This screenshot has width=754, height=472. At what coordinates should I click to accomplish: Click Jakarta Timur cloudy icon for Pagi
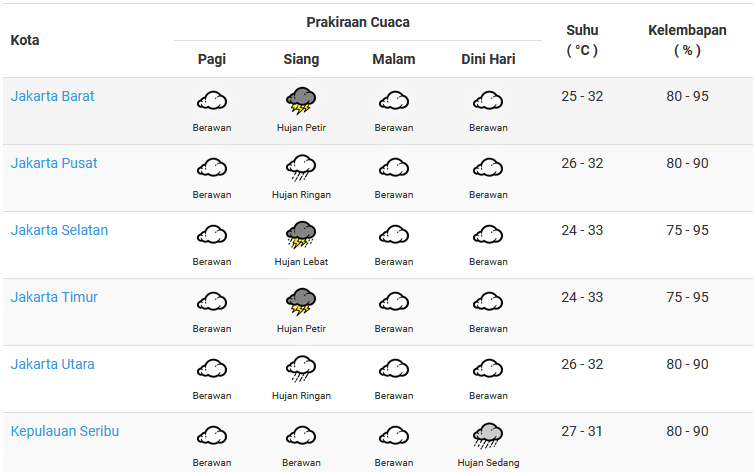(x=211, y=302)
